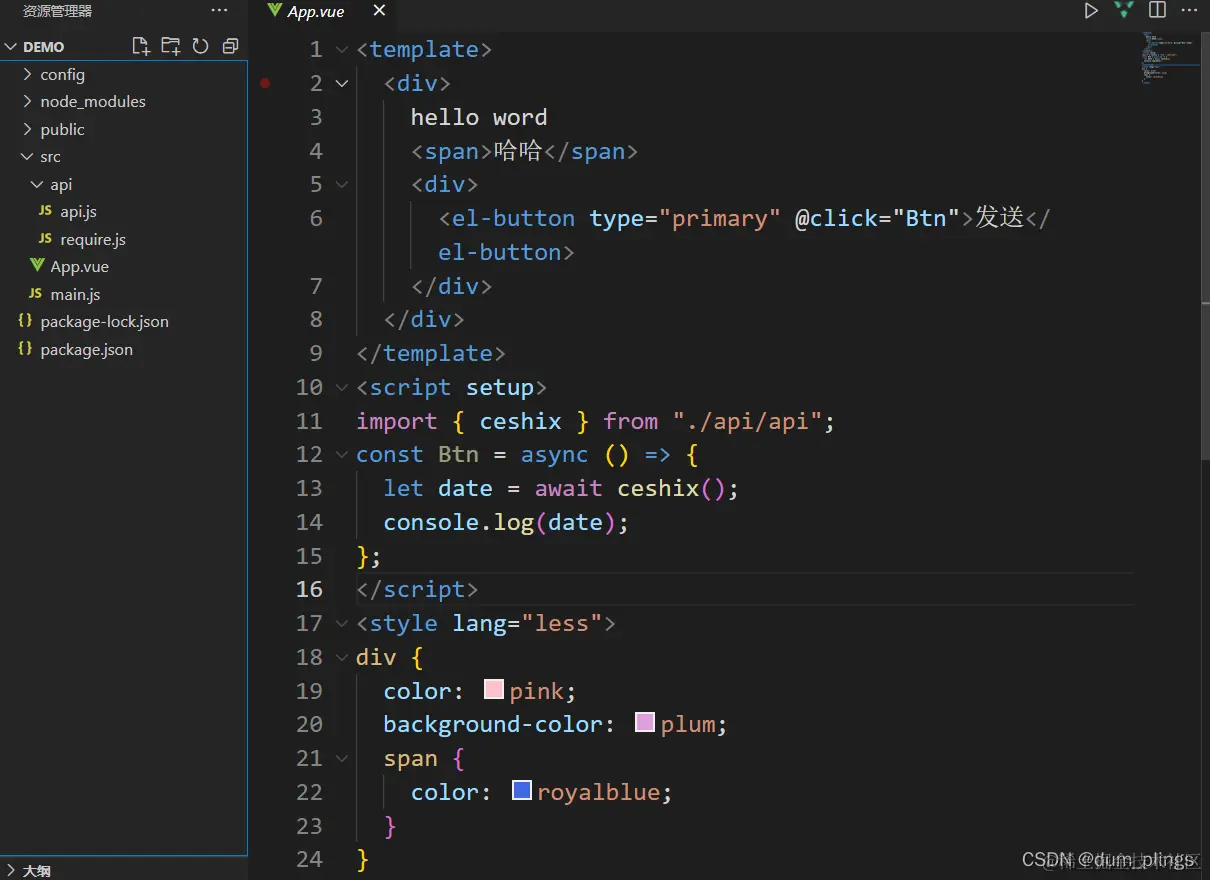The height and width of the screenshot is (880, 1210).
Task: Click the braces icon beside package-lock.json
Action: tap(25, 321)
